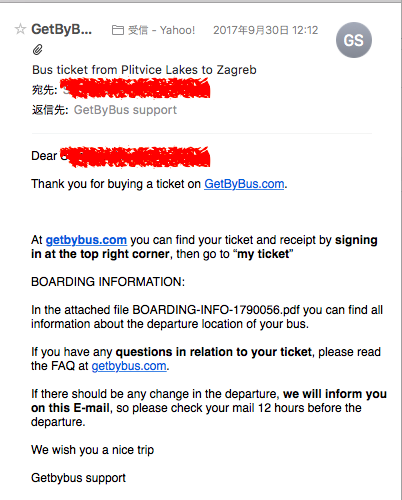
Task: Click the Getbybus support signature
Action: [78, 478]
